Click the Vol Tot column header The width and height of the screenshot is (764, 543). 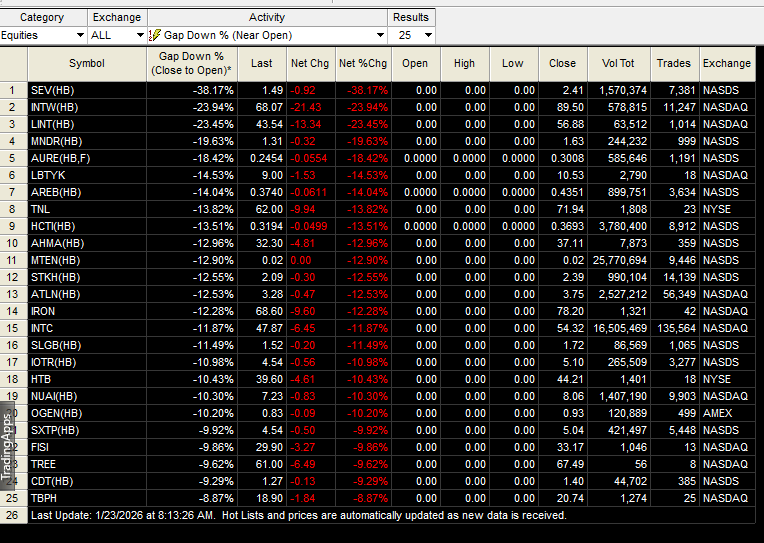[x=618, y=63]
